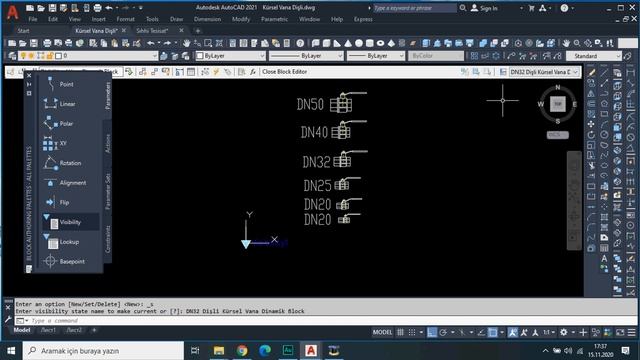Click the Torus solid modeling icon
The image size is (640, 360).
click(380, 43)
